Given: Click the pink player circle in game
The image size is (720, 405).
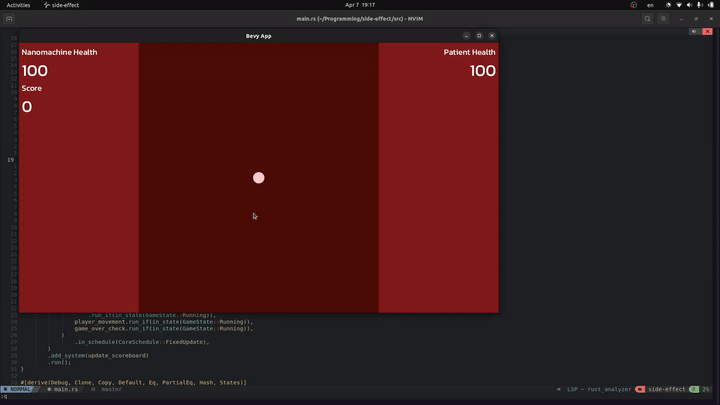Looking at the screenshot, I should click(x=259, y=178).
